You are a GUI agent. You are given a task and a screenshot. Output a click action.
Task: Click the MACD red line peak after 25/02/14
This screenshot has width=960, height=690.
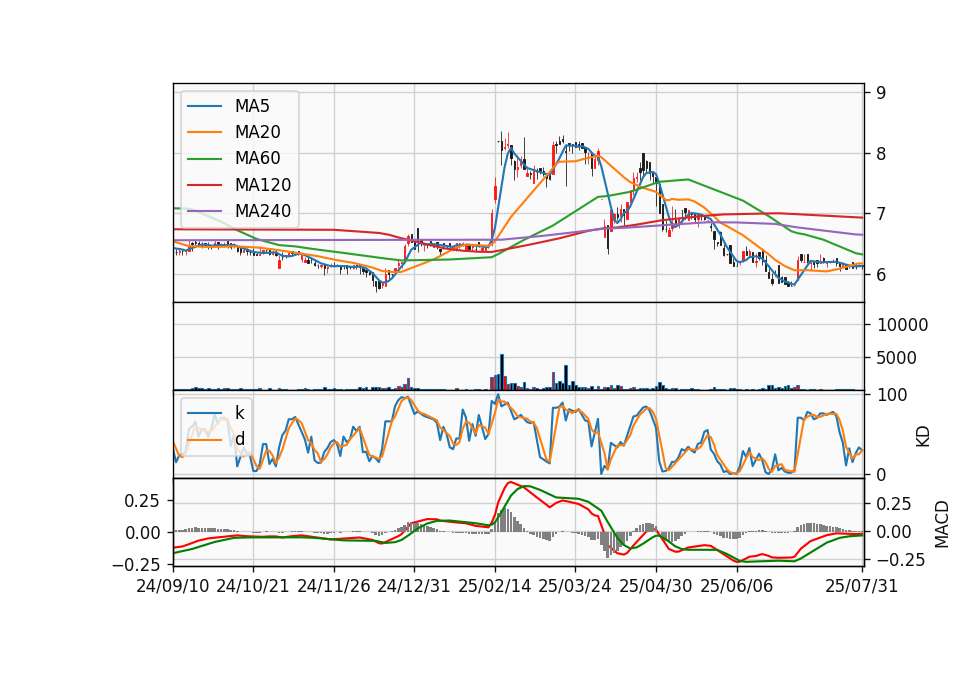[x=510, y=482]
